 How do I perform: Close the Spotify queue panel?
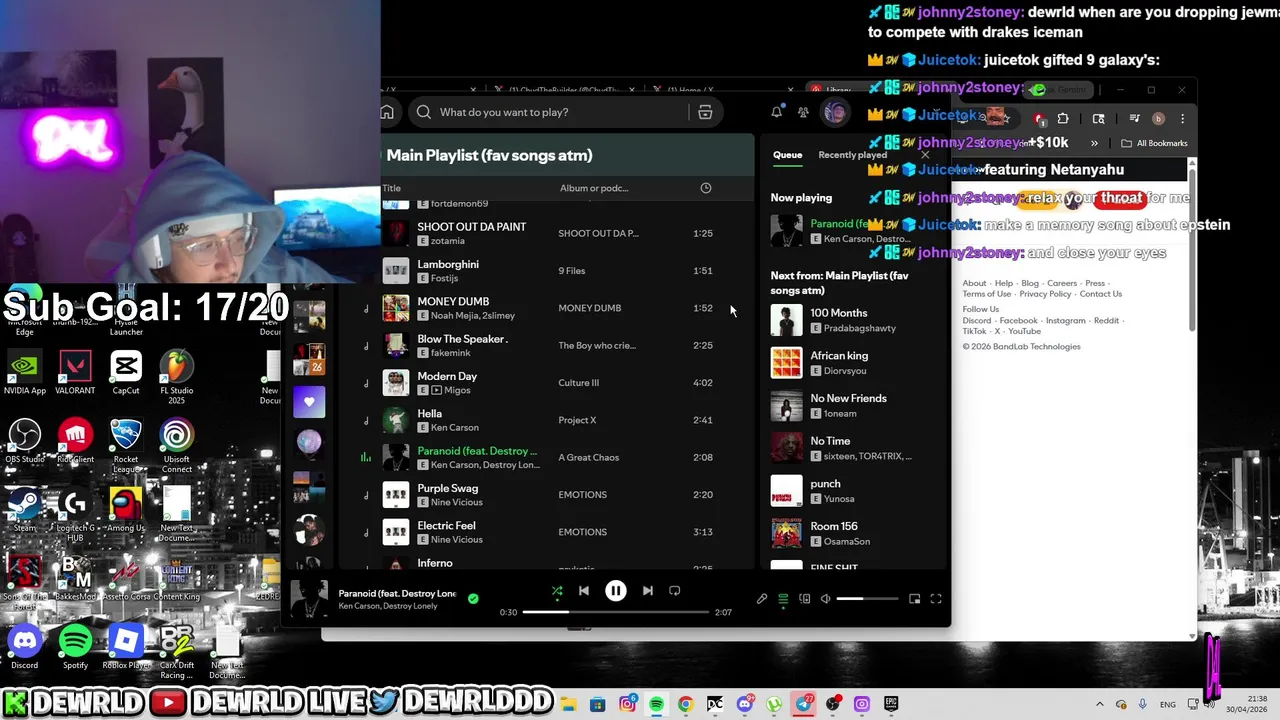(x=925, y=155)
